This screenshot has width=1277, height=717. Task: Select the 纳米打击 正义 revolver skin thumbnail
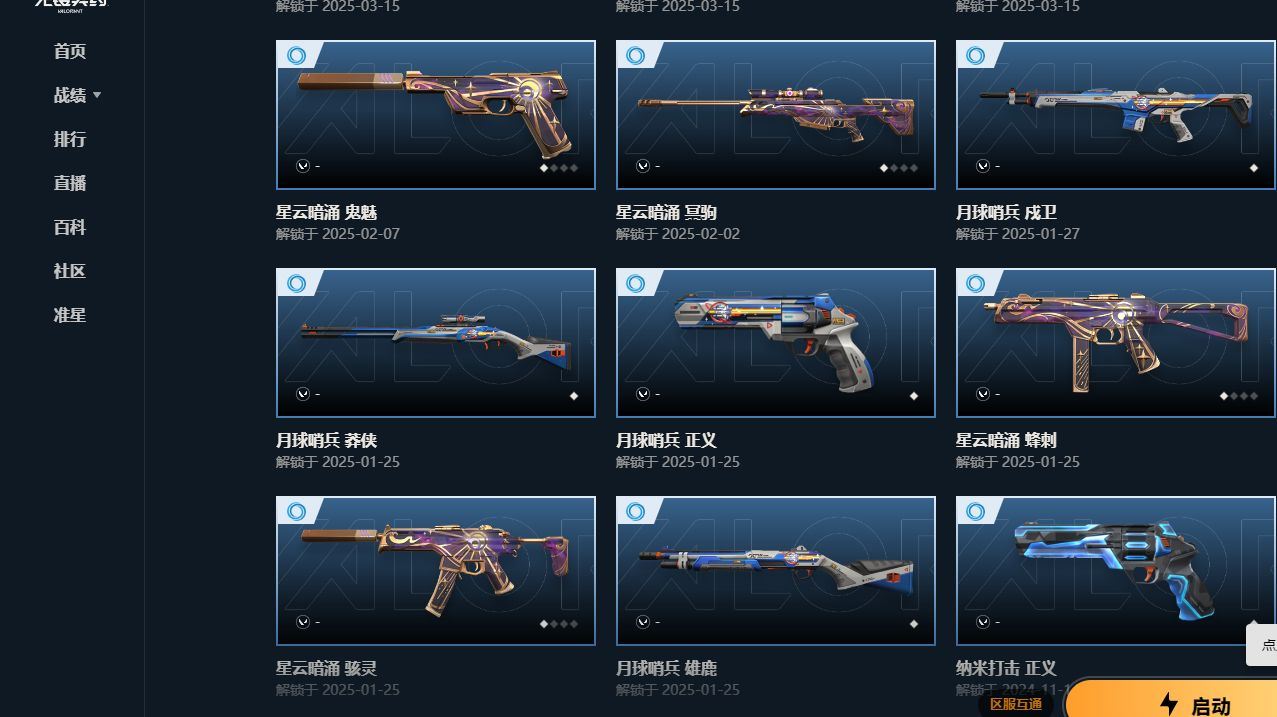(x=1116, y=571)
